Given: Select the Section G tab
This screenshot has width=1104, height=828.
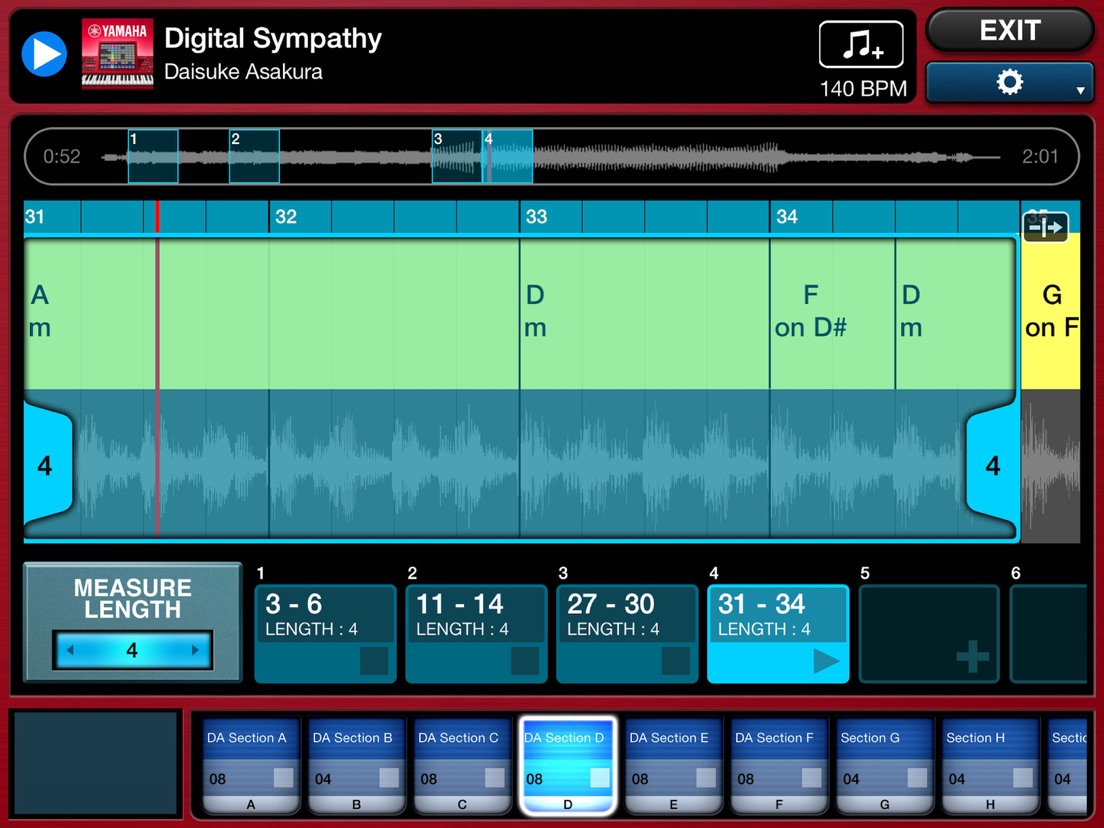Looking at the screenshot, I should (884, 763).
